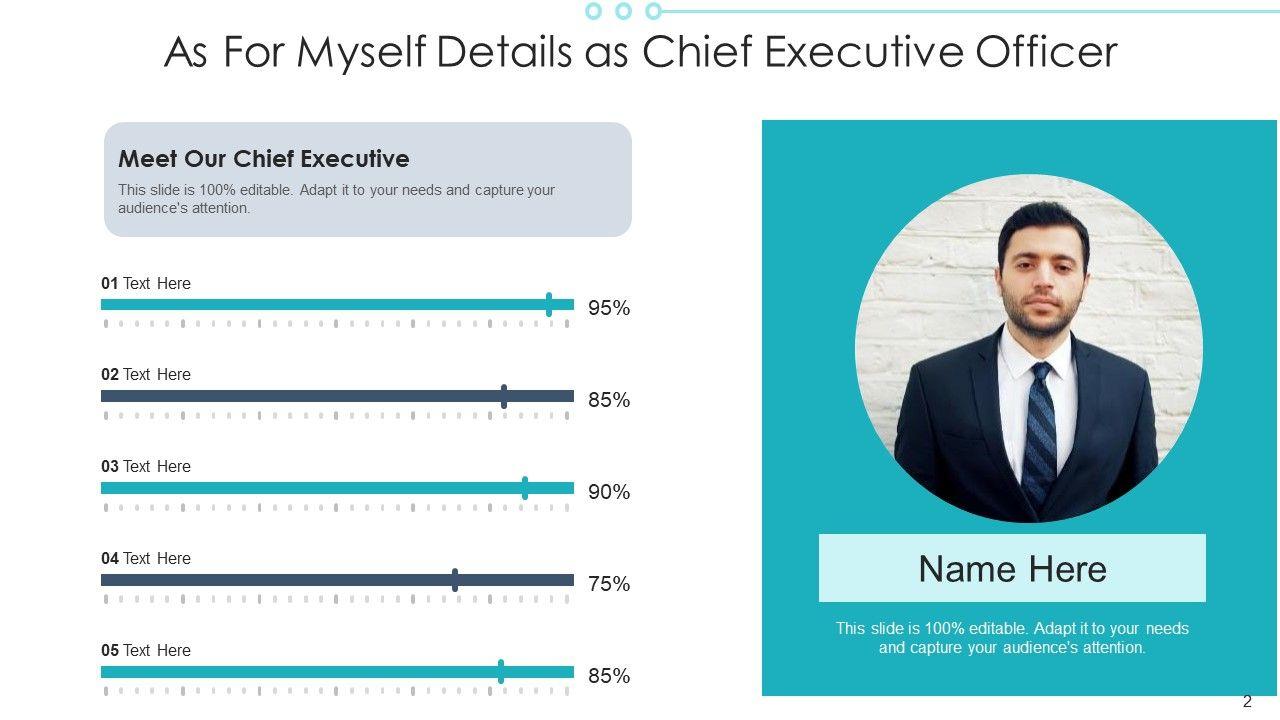Select the 75% percentage value

click(x=609, y=584)
